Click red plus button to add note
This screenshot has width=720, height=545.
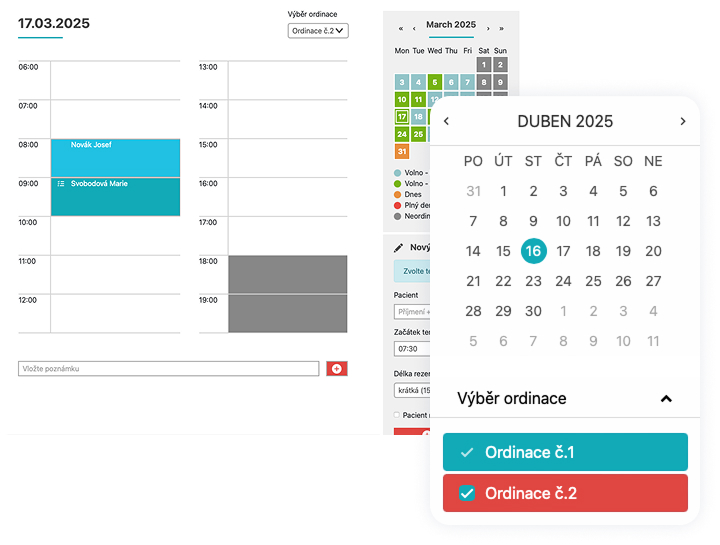pyautogui.click(x=337, y=369)
